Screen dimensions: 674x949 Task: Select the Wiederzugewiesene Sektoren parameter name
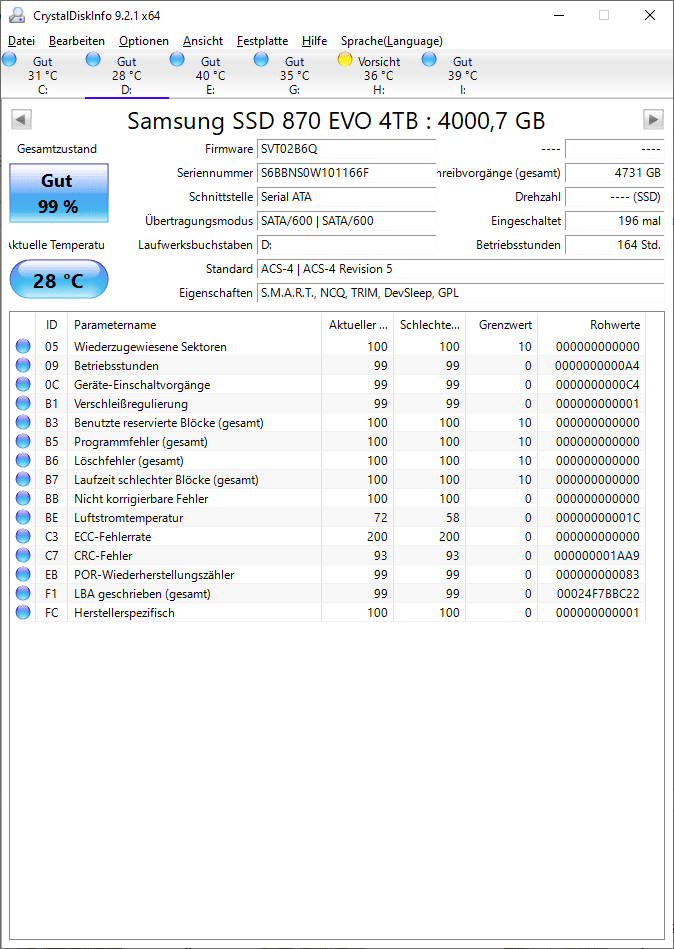[150, 347]
